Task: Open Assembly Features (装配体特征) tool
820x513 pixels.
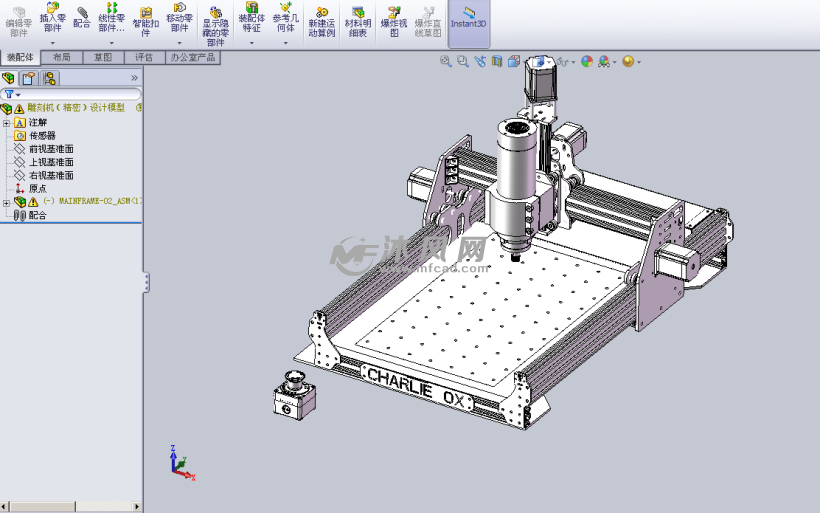Action: pos(252,17)
